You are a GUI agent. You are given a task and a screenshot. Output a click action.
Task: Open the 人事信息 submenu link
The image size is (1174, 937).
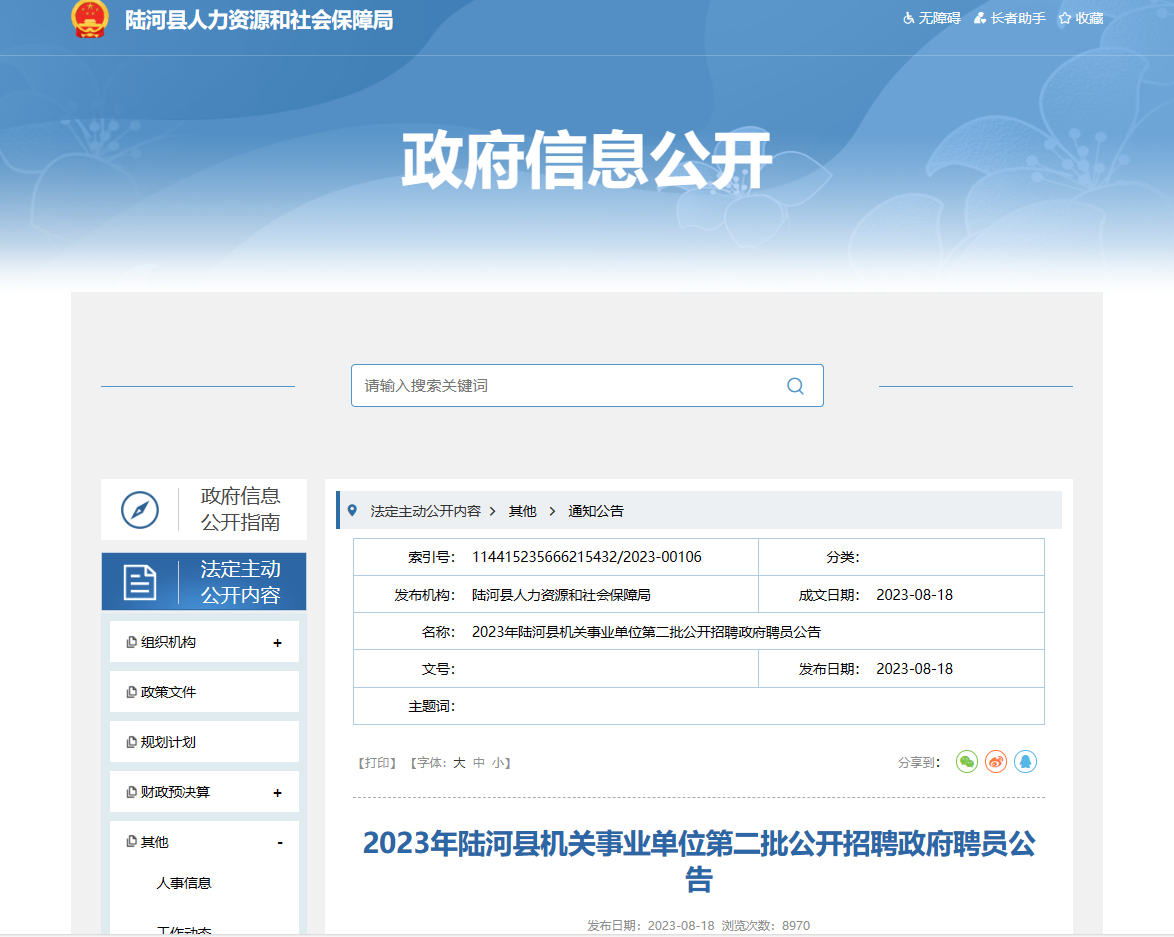(x=184, y=883)
